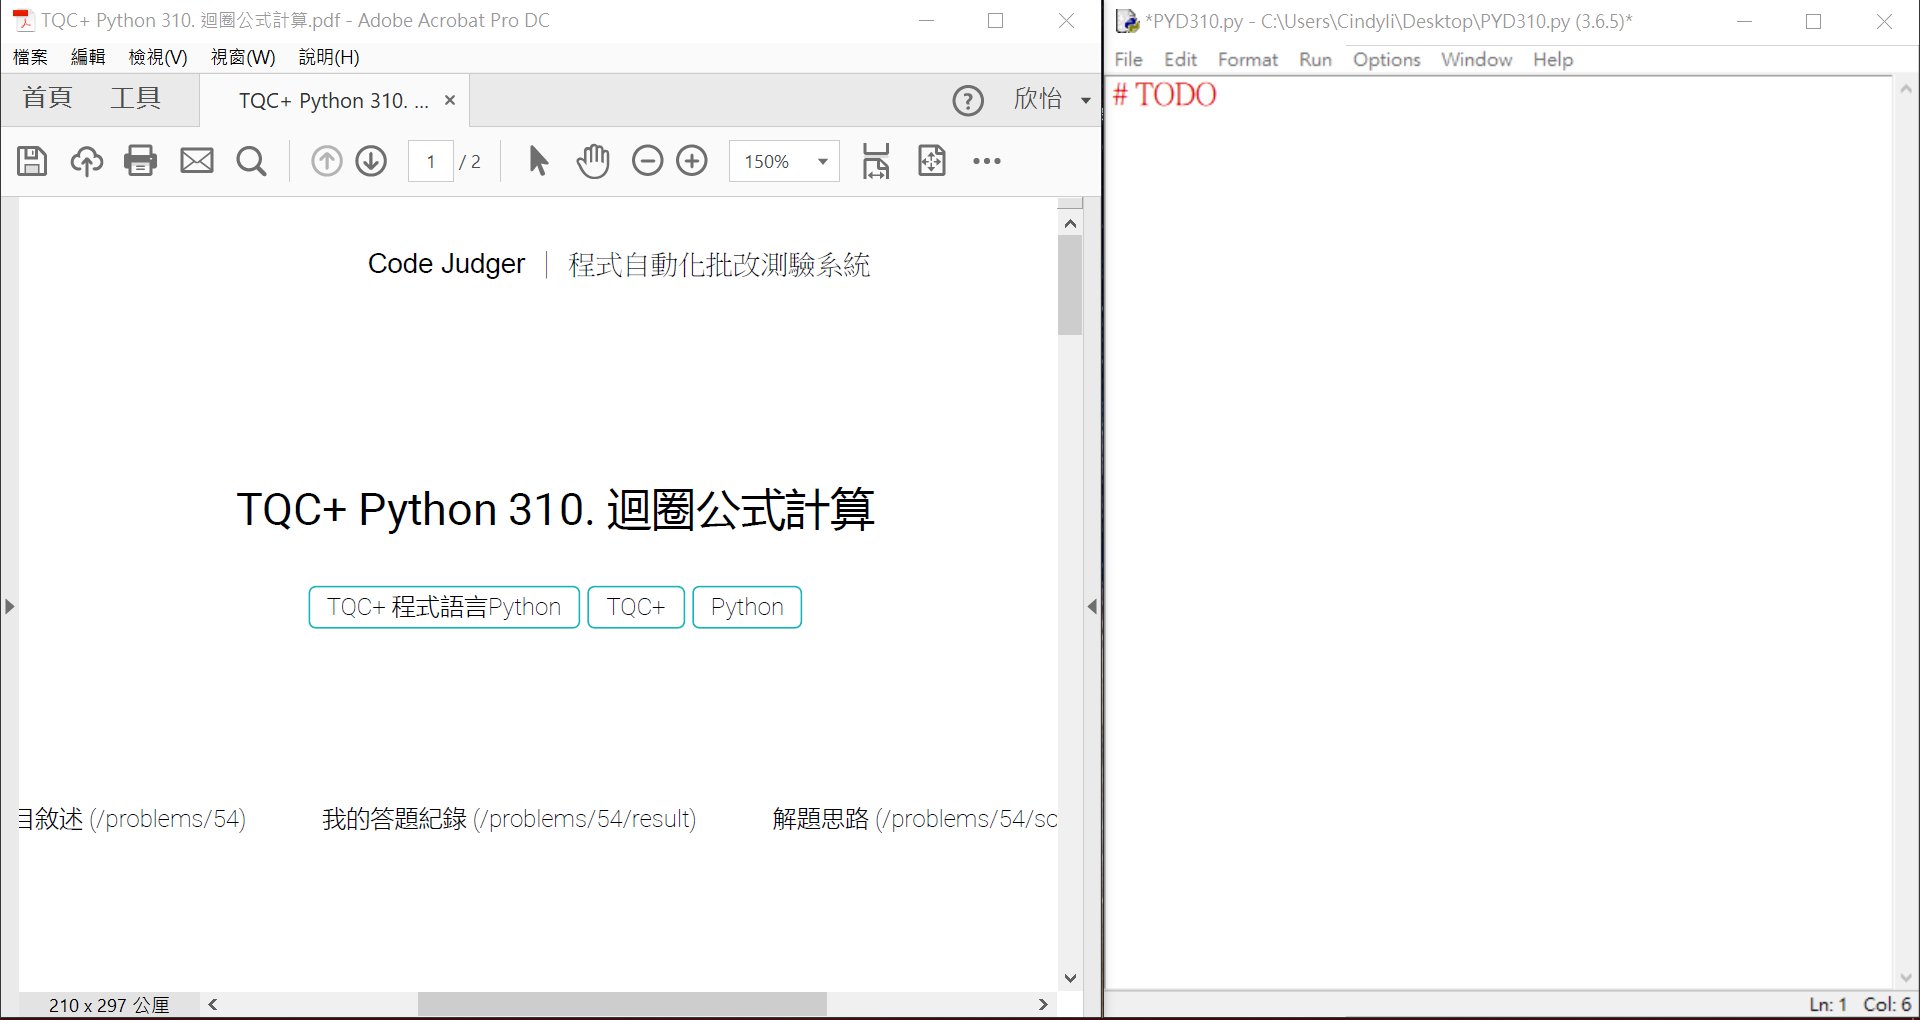Switch to the 首頁 tab

47,98
